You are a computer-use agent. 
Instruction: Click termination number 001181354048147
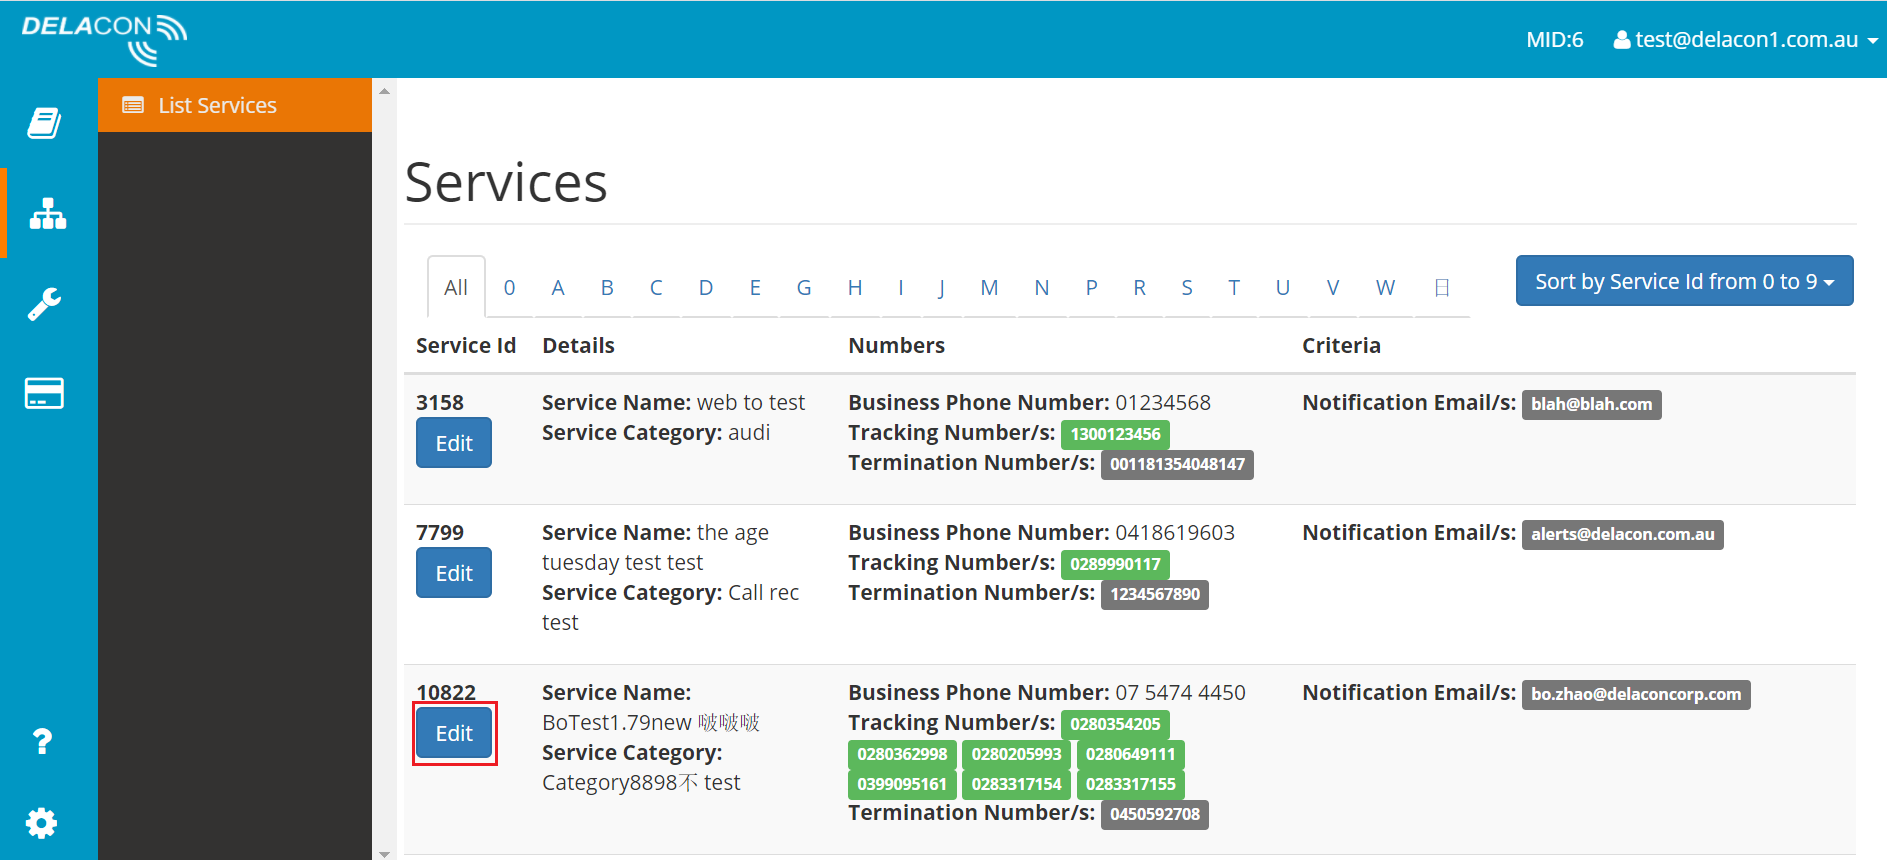click(x=1177, y=464)
